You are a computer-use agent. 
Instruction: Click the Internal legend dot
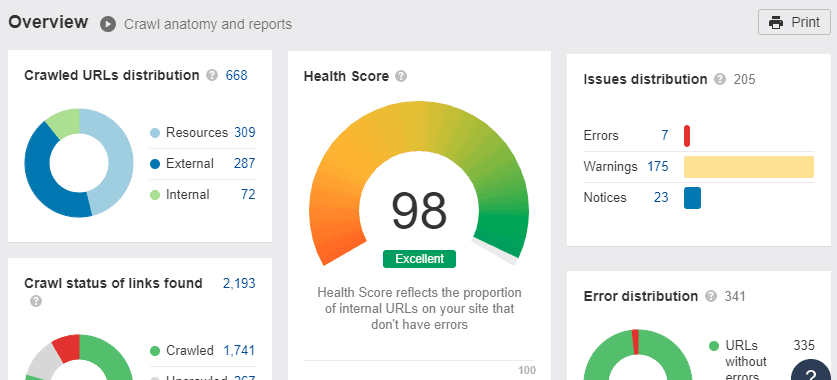(x=155, y=195)
